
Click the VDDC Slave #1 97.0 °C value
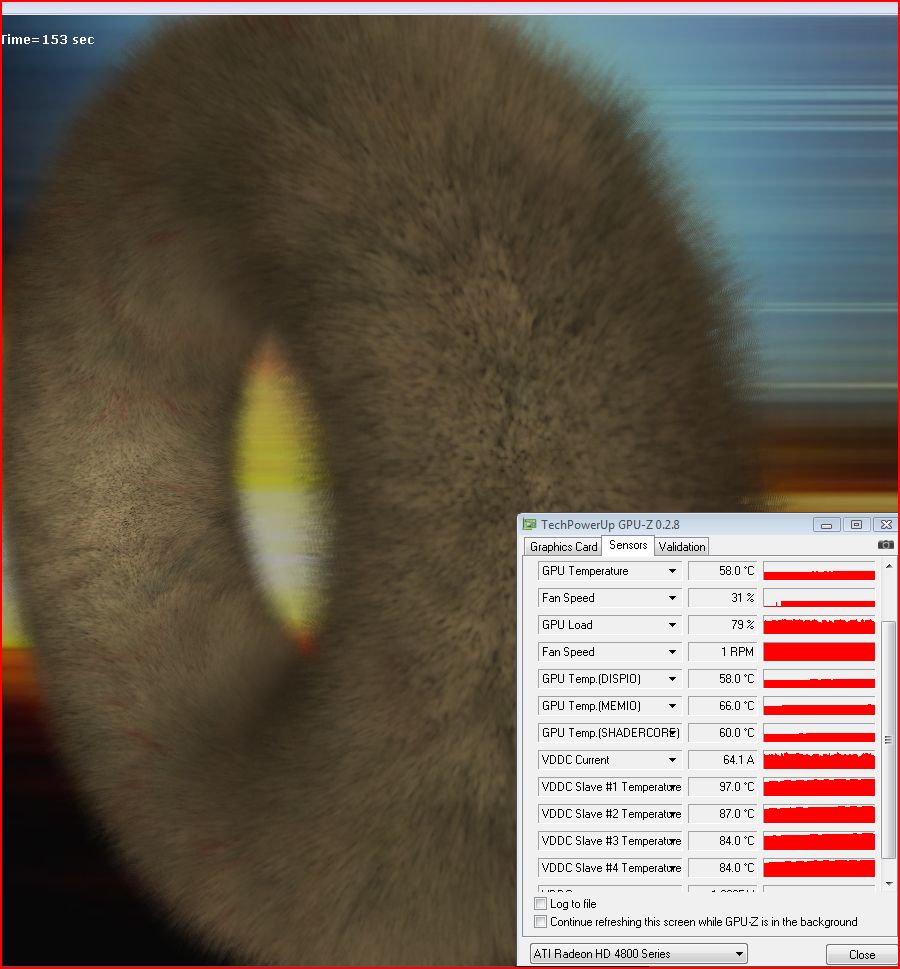pos(723,787)
